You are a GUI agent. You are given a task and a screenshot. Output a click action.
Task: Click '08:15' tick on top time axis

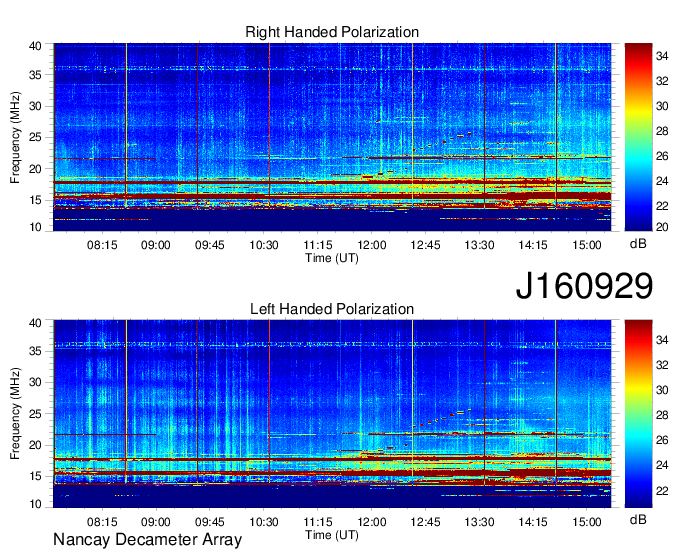tap(102, 245)
